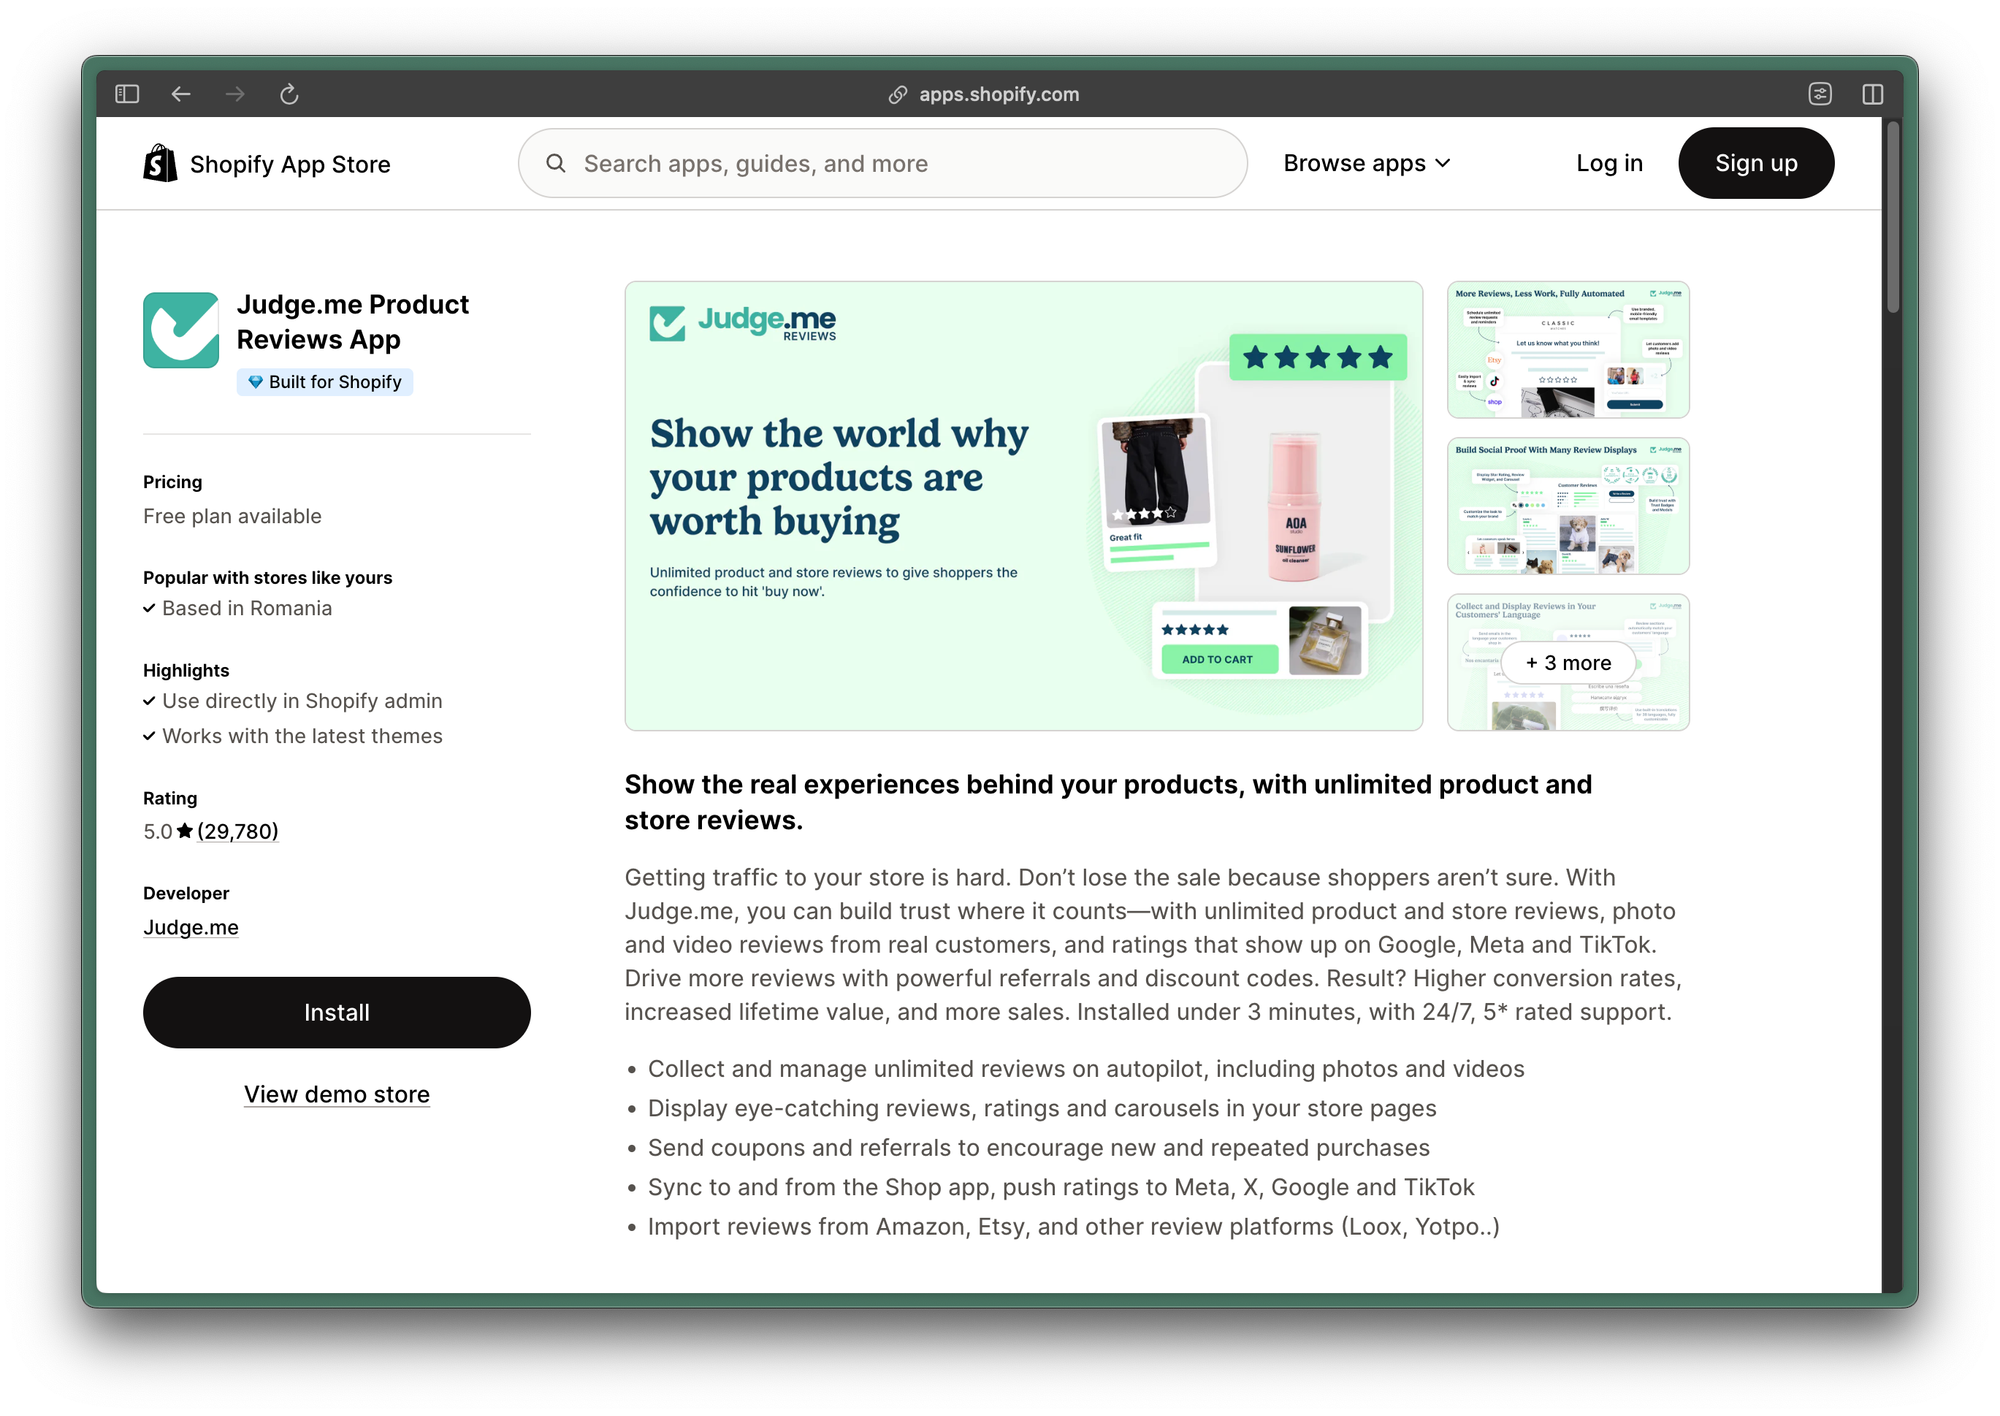Focus the Search apps, guides input field
The width and height of the screenshot is (2000, 1416).
click(883, 163)
